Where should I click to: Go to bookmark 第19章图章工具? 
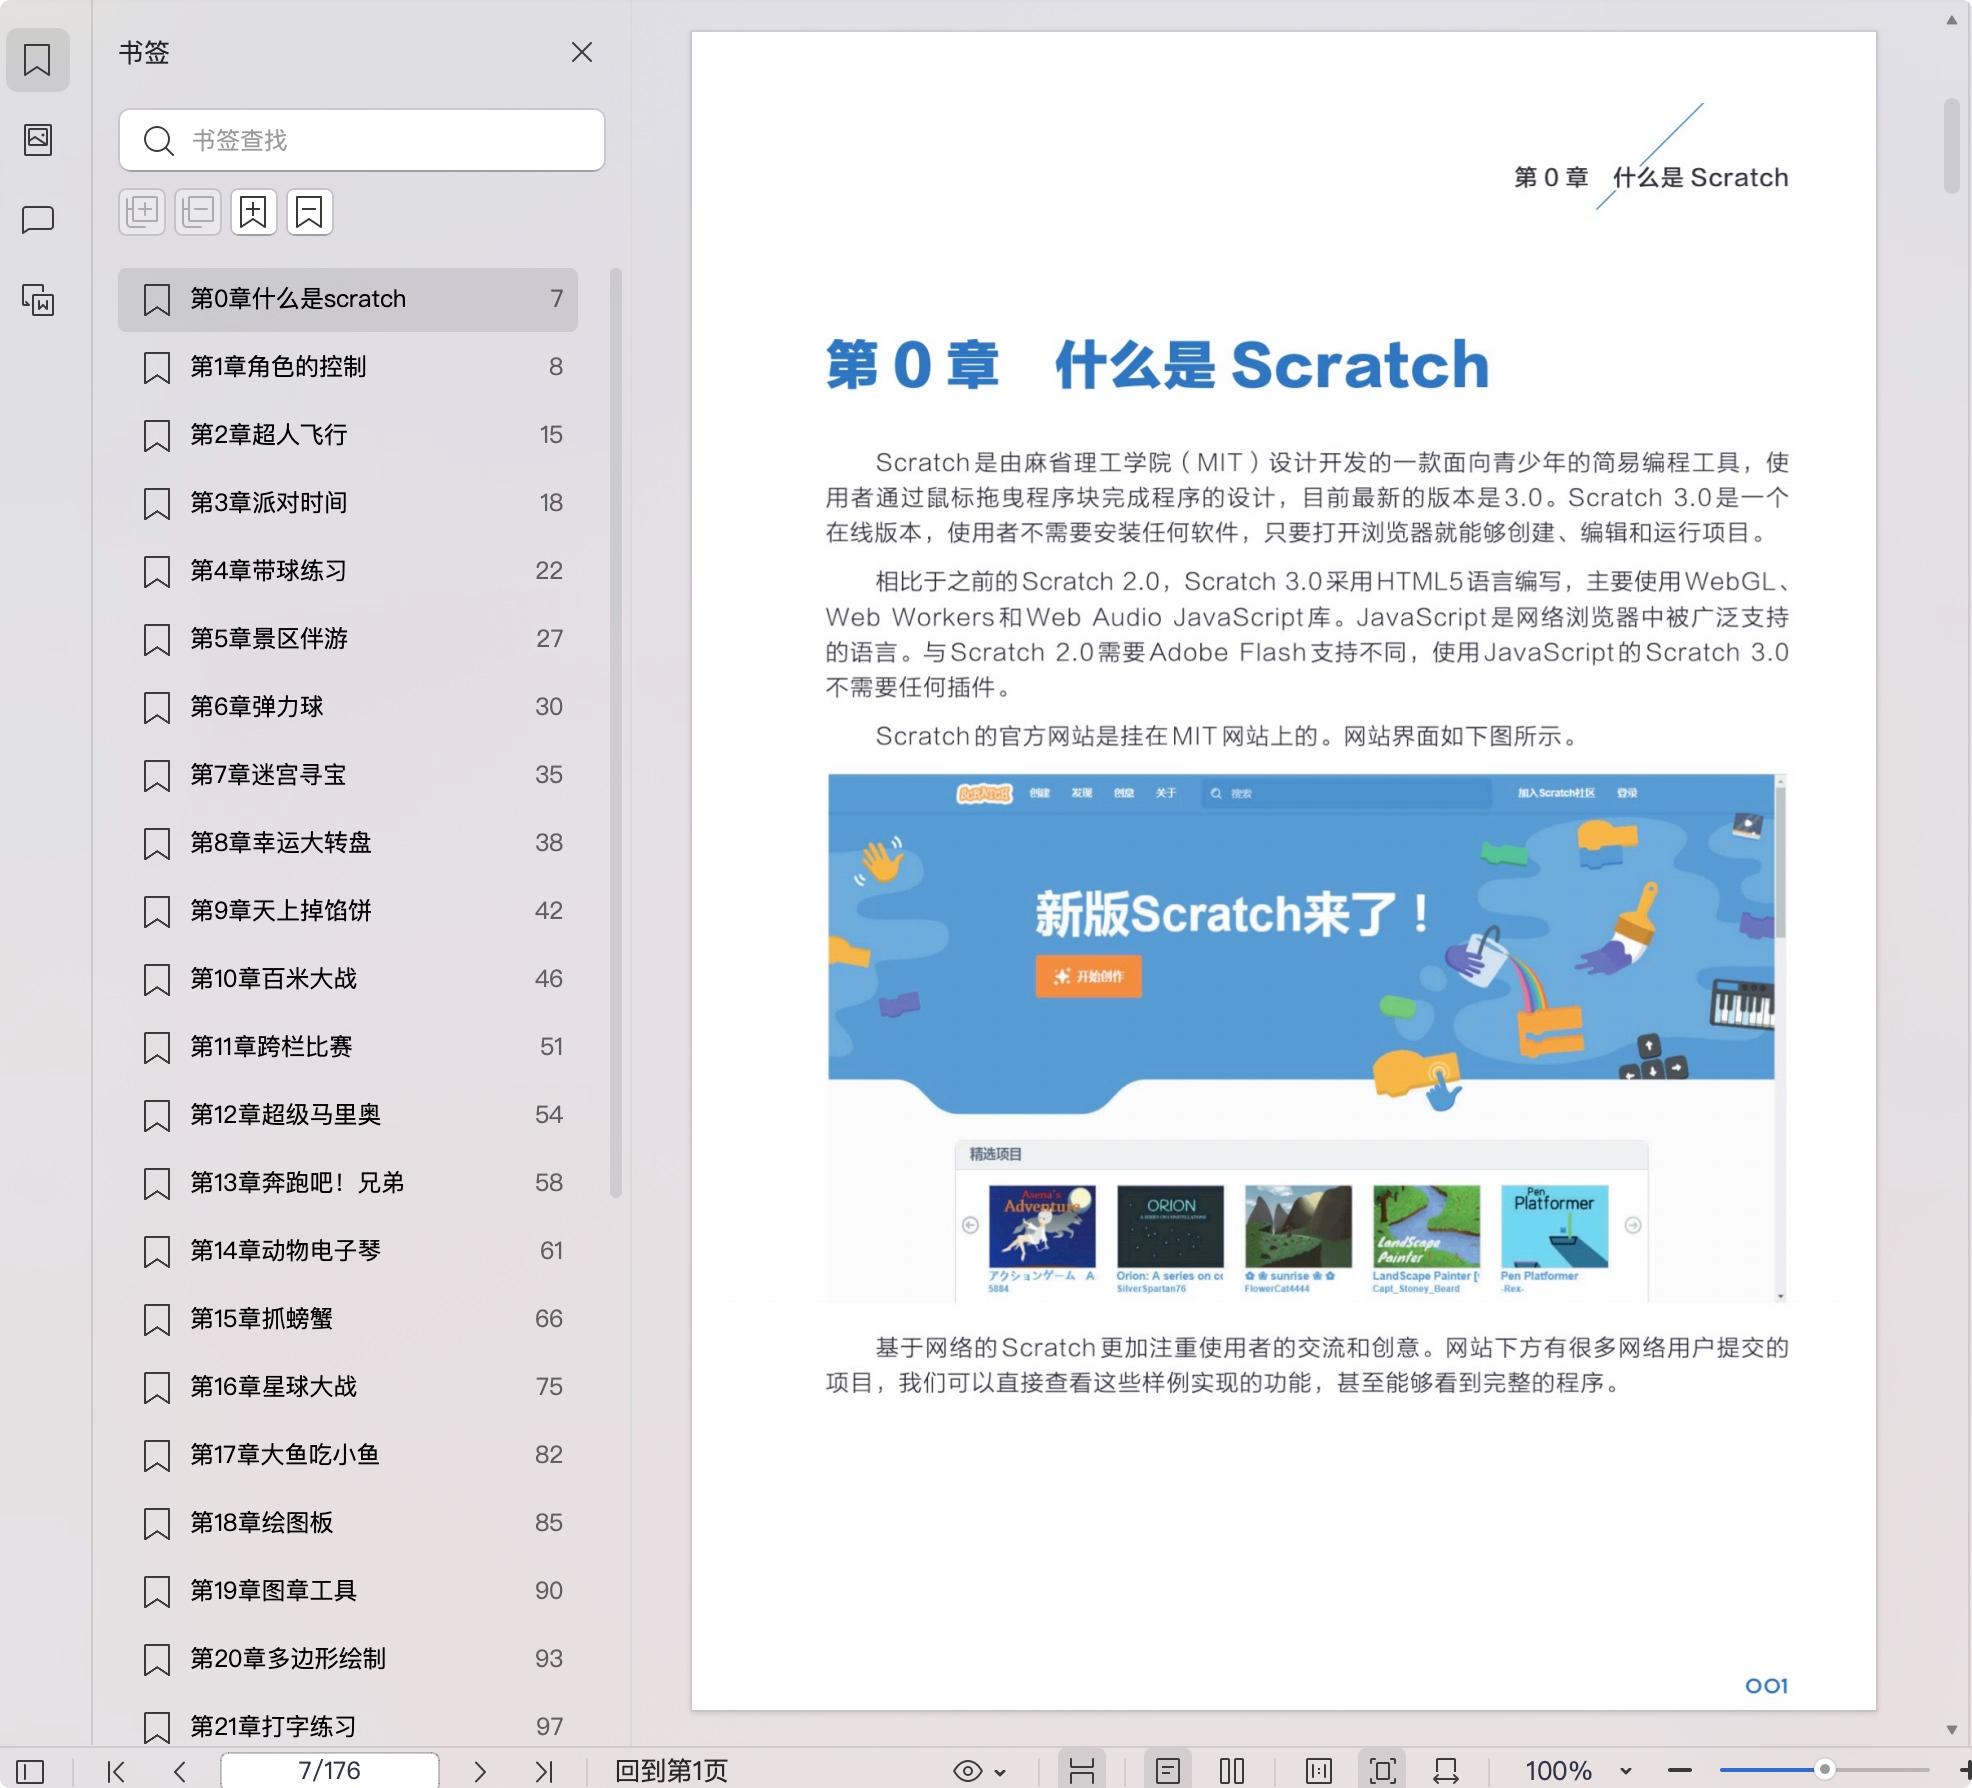pos(348,1591)
